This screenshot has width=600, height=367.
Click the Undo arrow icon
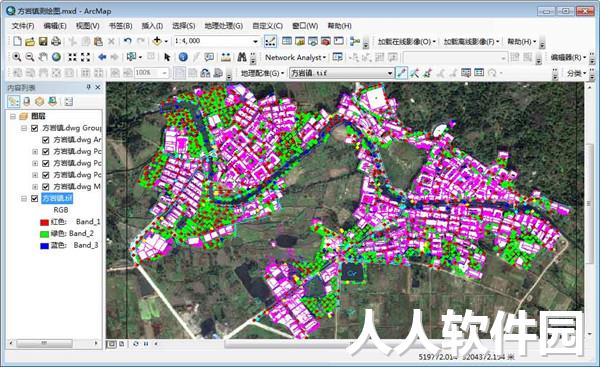(x=127, y=41)
